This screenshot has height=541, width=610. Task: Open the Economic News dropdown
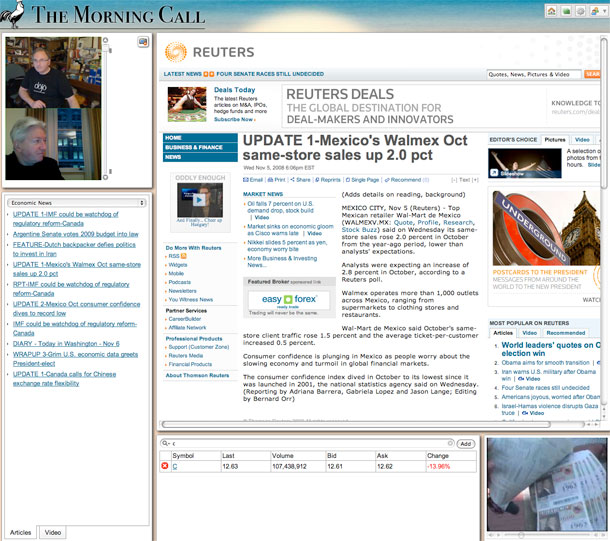(77, 203)
